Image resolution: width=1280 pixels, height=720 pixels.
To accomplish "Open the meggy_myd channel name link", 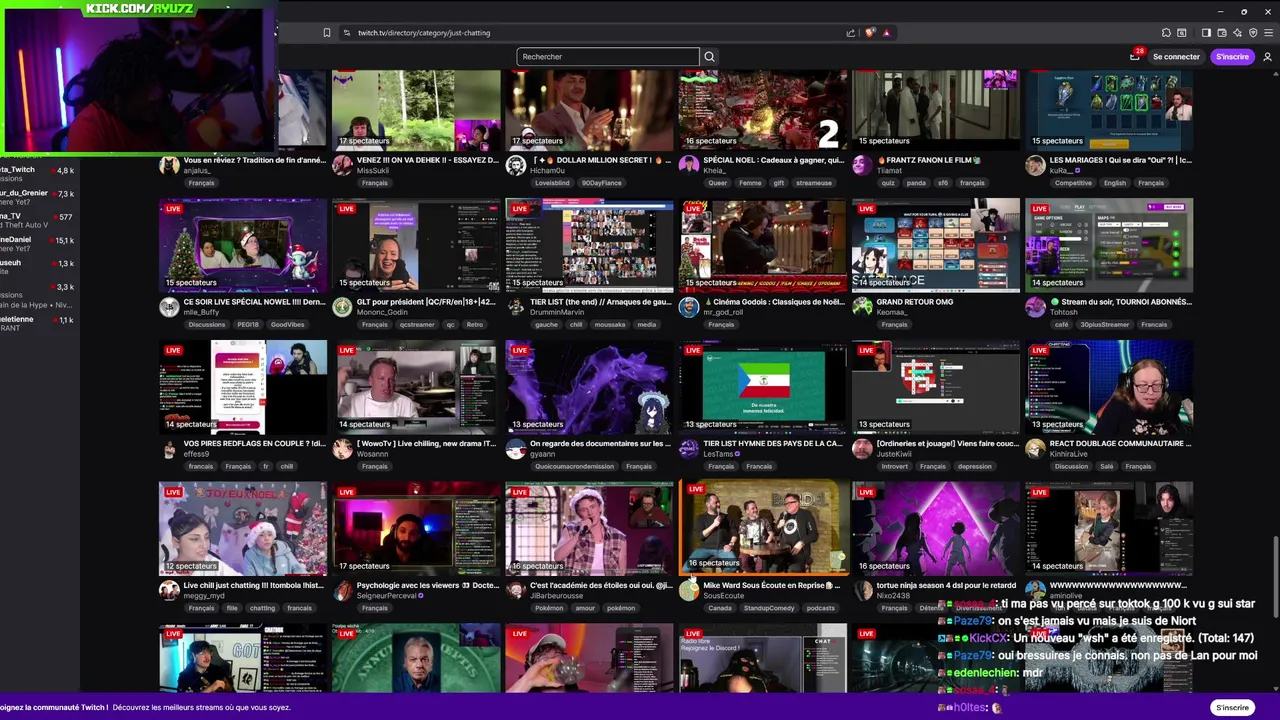I will (203, 596).
